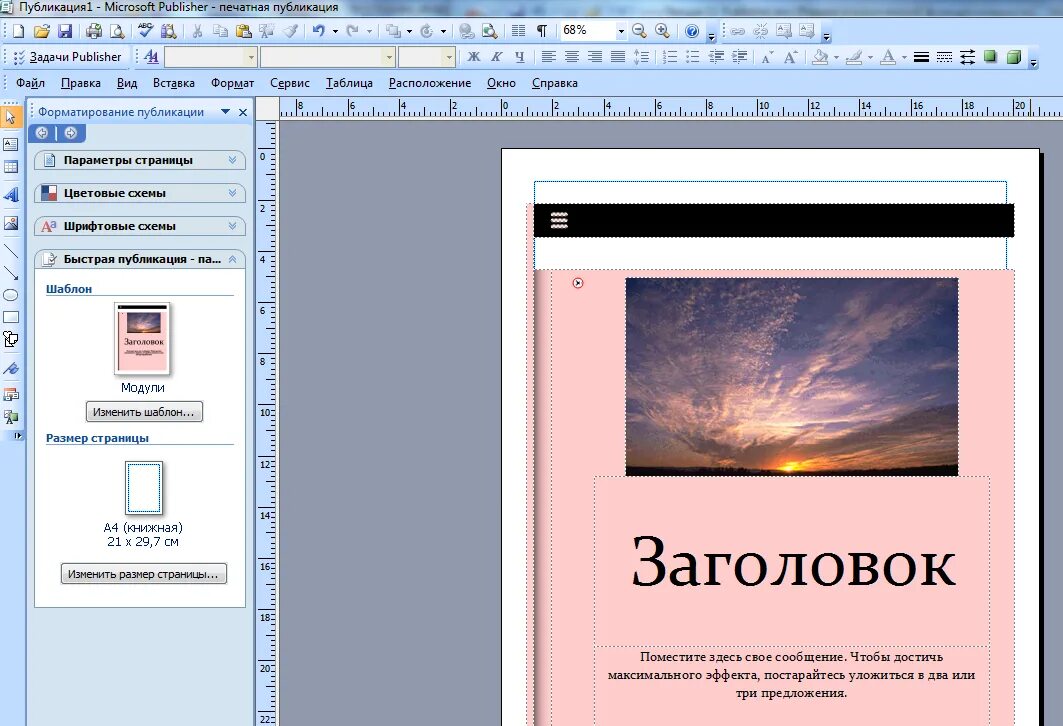1063x726 pixels.
Task: Close the Форматирование публикации pane
Action: tap(243, 113)
